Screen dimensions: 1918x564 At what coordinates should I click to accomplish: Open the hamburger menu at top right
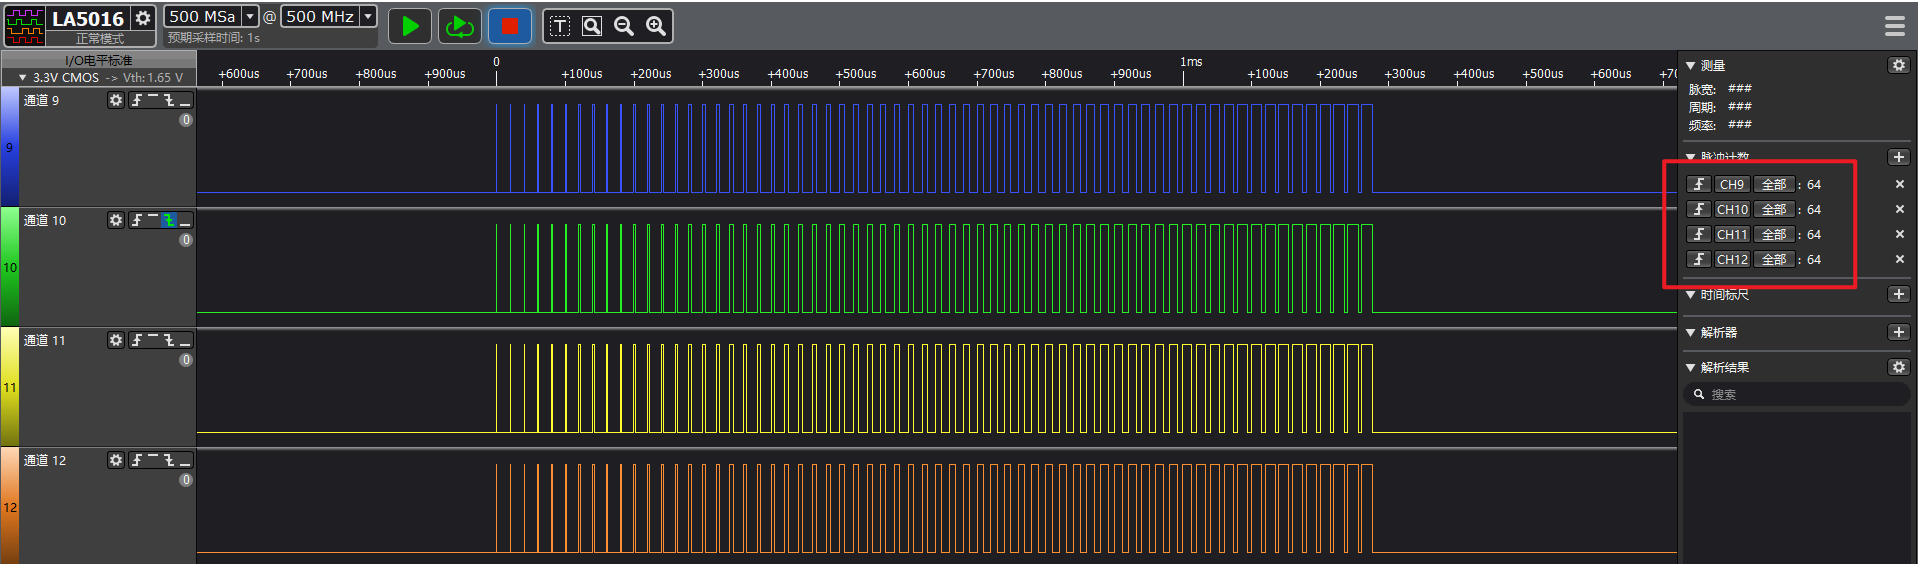click(x=1894, y=26)
